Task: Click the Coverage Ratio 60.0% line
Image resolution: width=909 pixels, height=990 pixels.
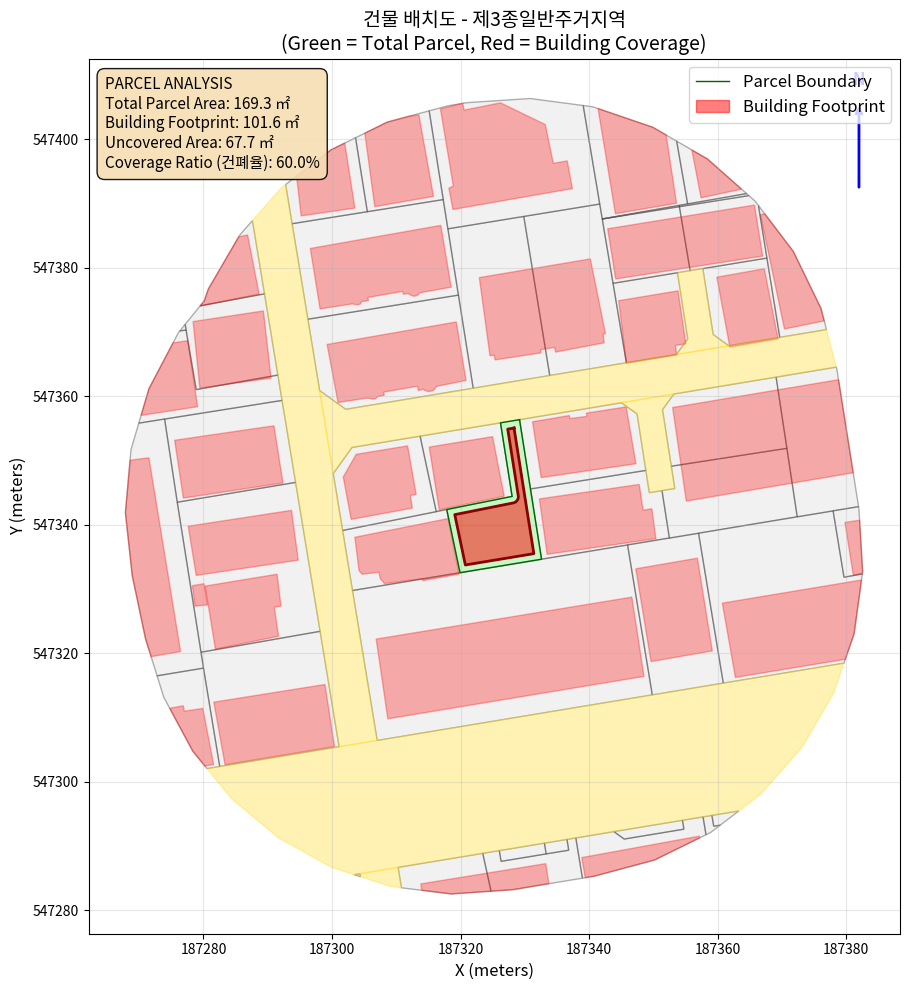Action: pyautogui.click(x=212, y=163)
